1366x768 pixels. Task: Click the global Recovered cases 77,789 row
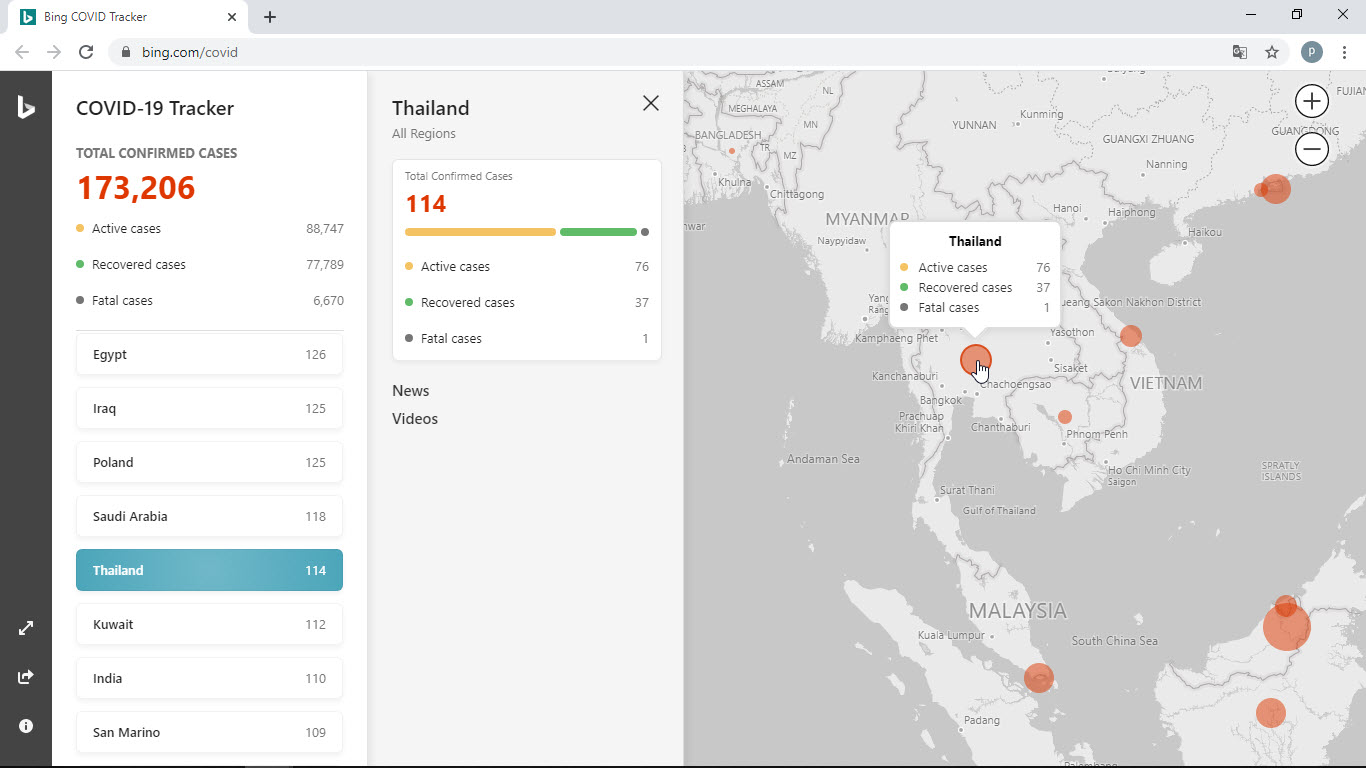(210, 265)
